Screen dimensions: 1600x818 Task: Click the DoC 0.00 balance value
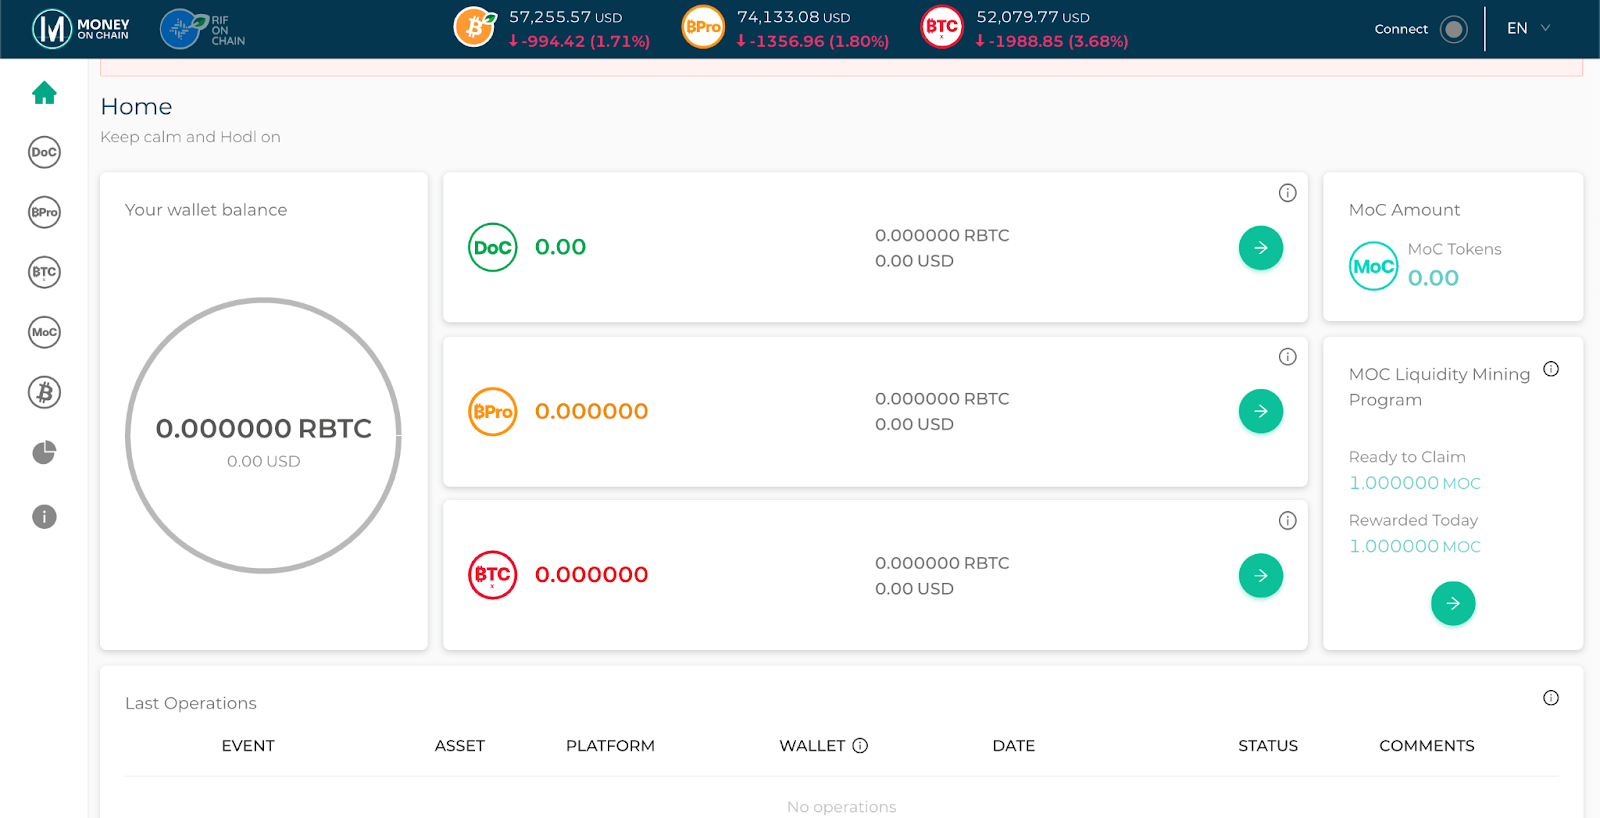pos(560,247)
